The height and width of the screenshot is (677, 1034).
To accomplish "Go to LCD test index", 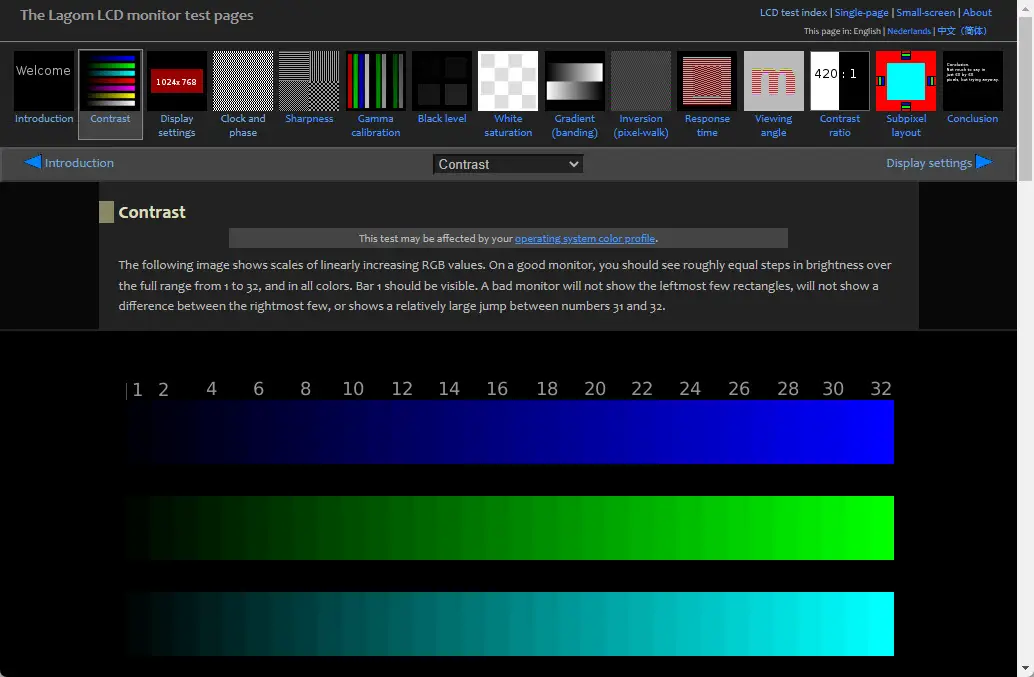I will 793,13.
